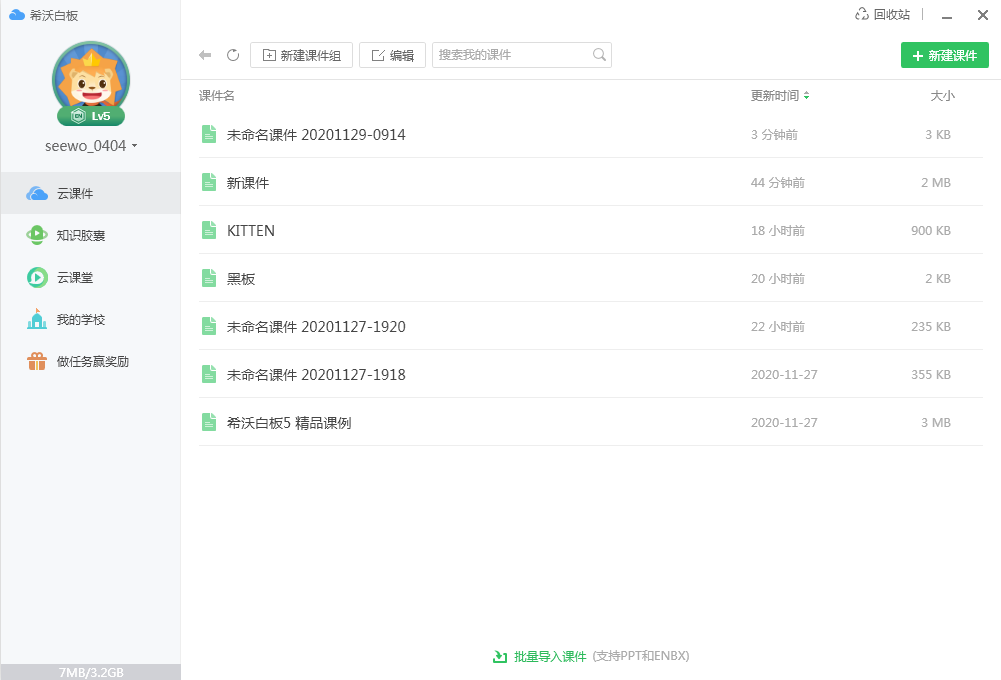Open 云课堂 in sidebar
Screen dimensions: 1001x680
pyautogui.click(x=91, y=278)
